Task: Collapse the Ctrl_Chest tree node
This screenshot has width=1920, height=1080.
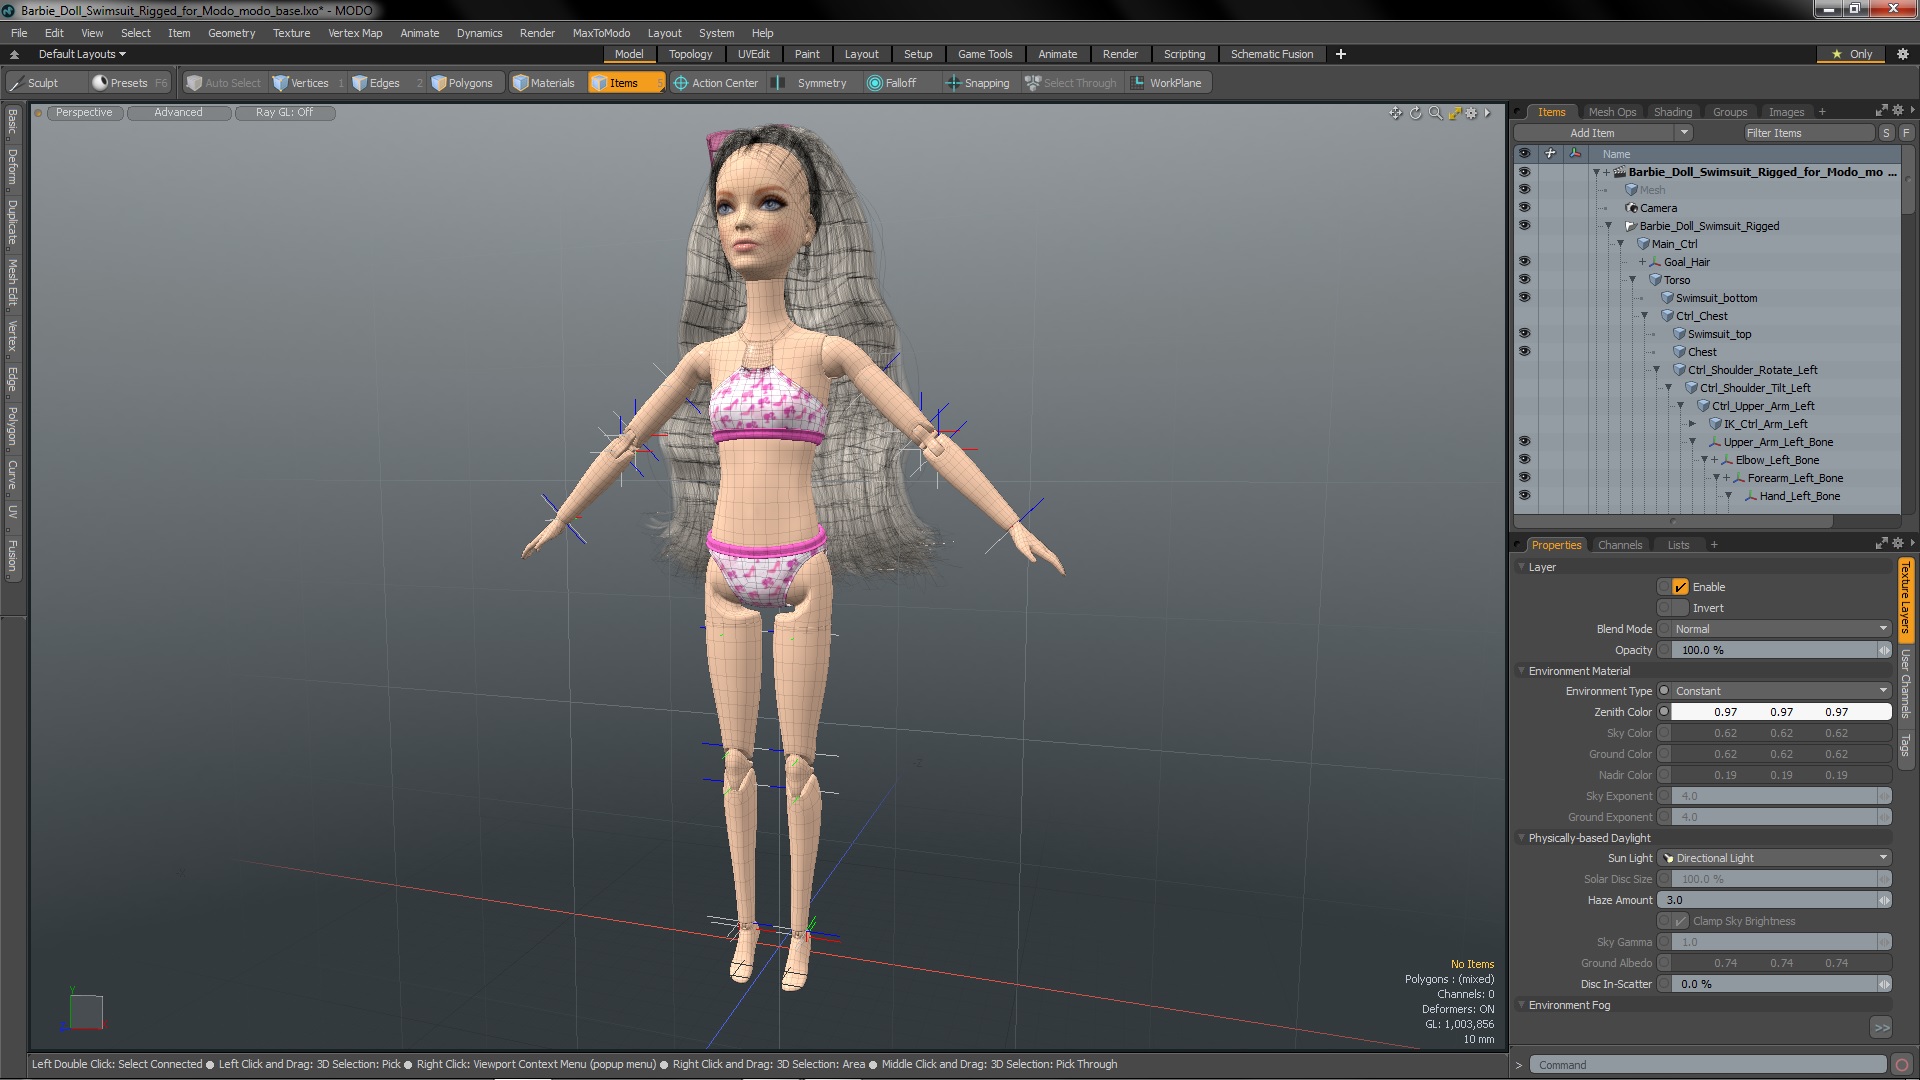Action: coord(1644,316)
